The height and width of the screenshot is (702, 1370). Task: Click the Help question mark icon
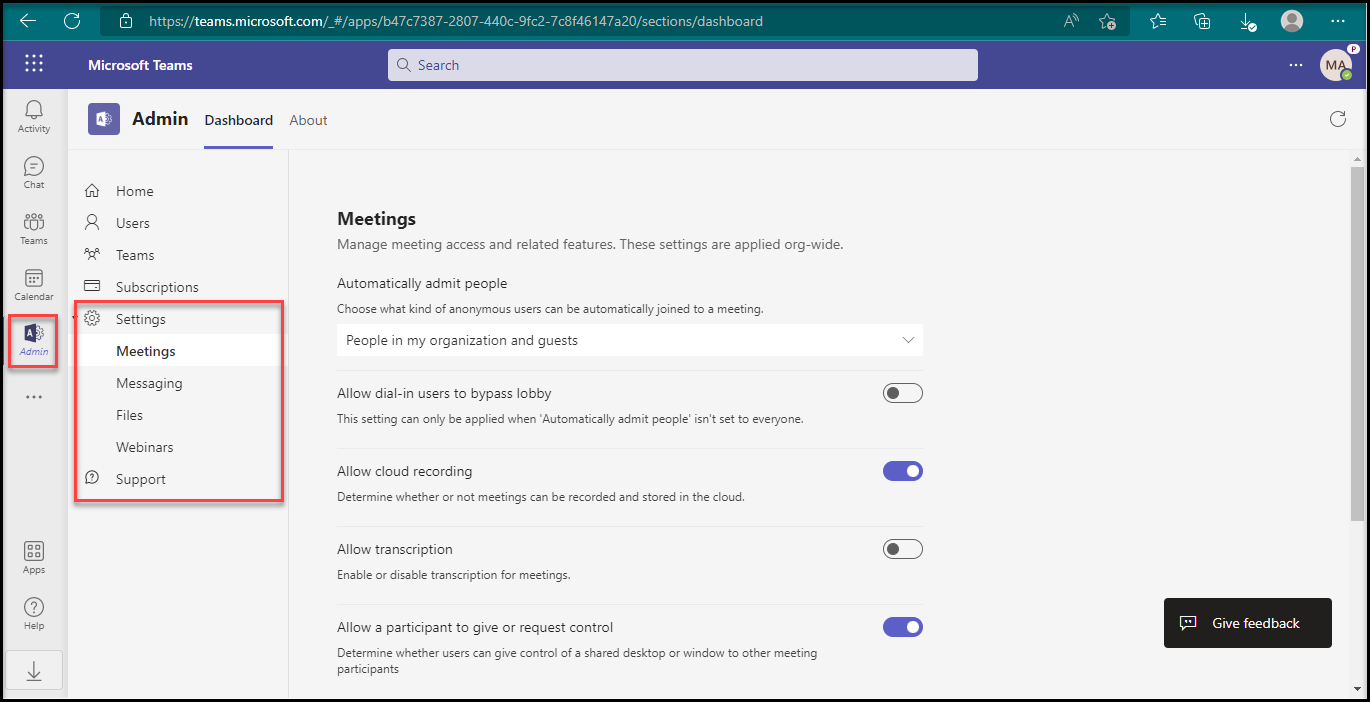pyautogui.click(x=34, y=613)
